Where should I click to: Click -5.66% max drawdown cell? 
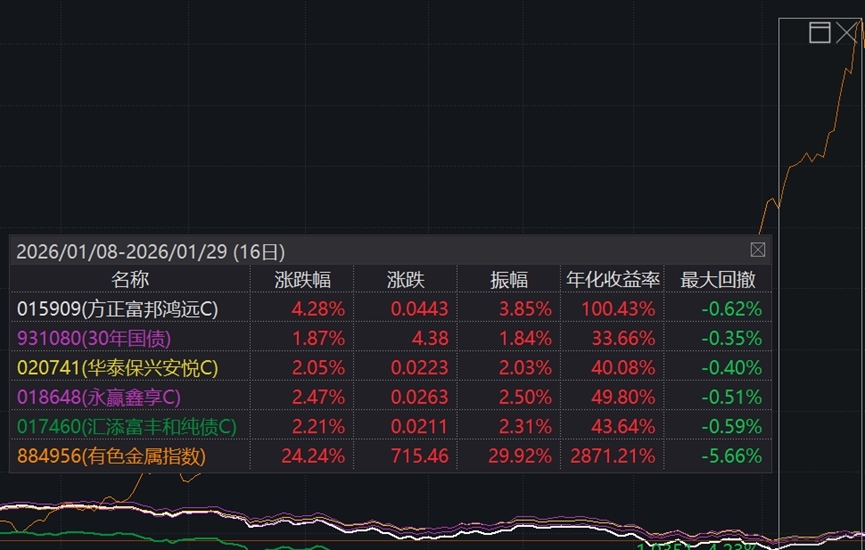coord(732,456)
